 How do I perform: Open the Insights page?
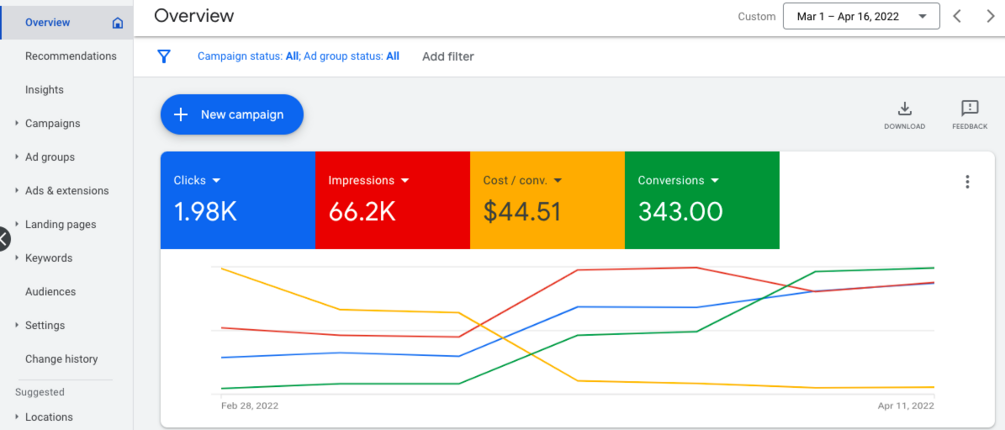44,90
